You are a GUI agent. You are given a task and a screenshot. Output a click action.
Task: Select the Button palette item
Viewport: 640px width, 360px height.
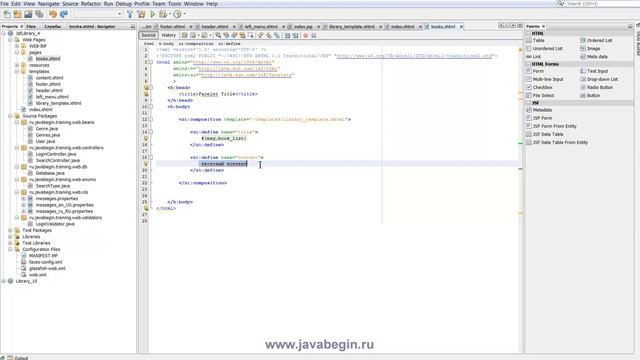(x=590, y=96)
